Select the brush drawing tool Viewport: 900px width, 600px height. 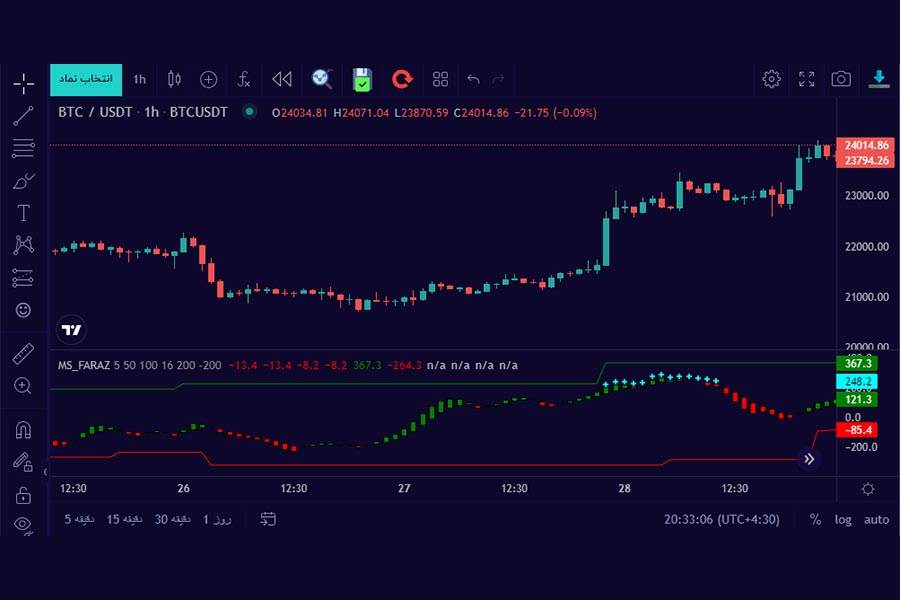(24, 181)
